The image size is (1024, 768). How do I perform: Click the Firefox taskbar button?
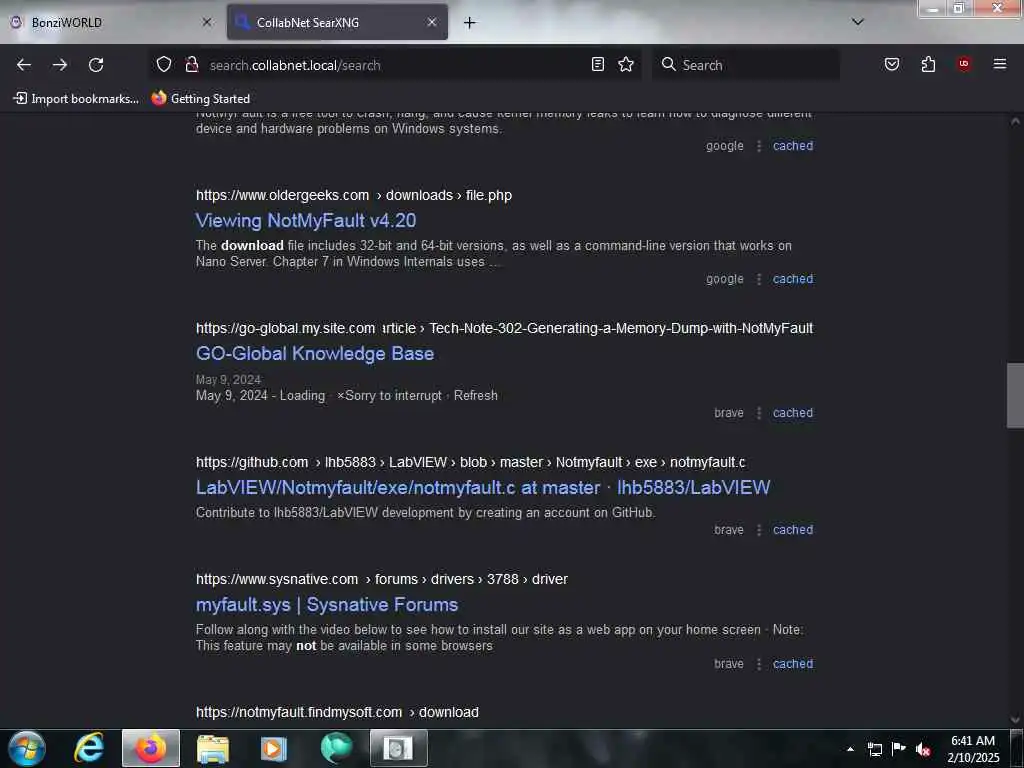[151, 748]
